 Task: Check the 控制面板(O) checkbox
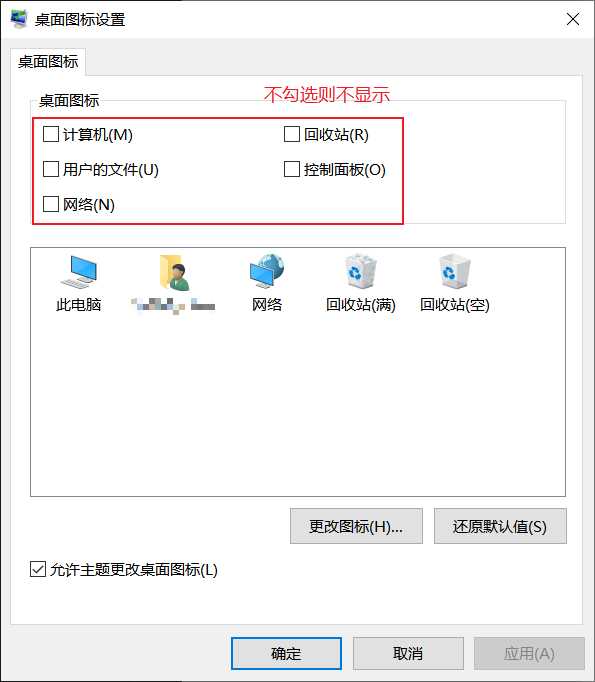(292, 169)
